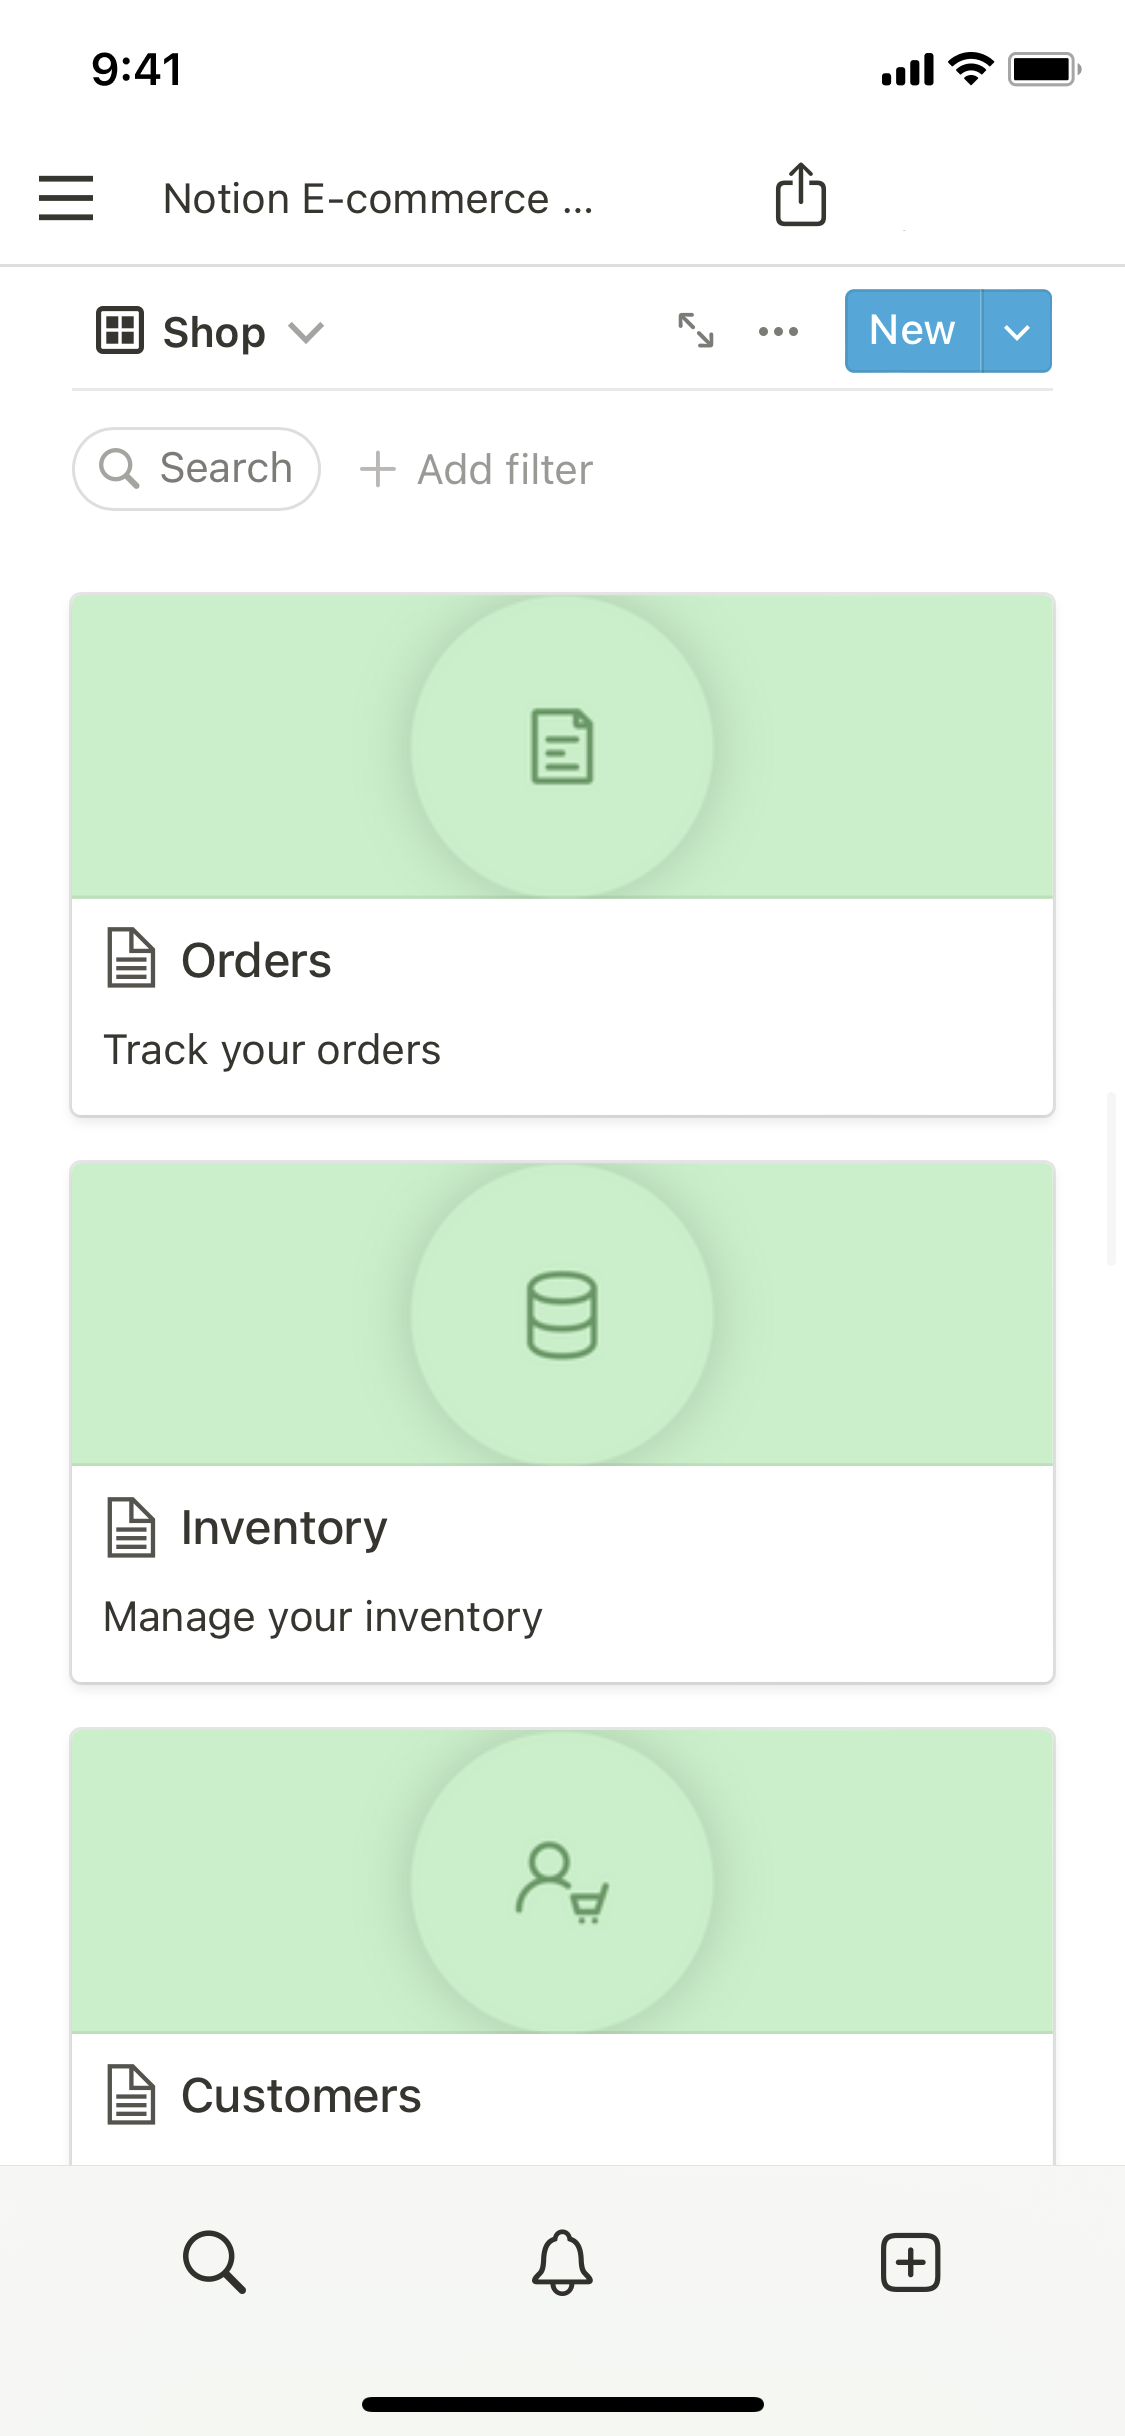
Task: Tap the Customers cover with cart icon
Action: pos(562,1881)
